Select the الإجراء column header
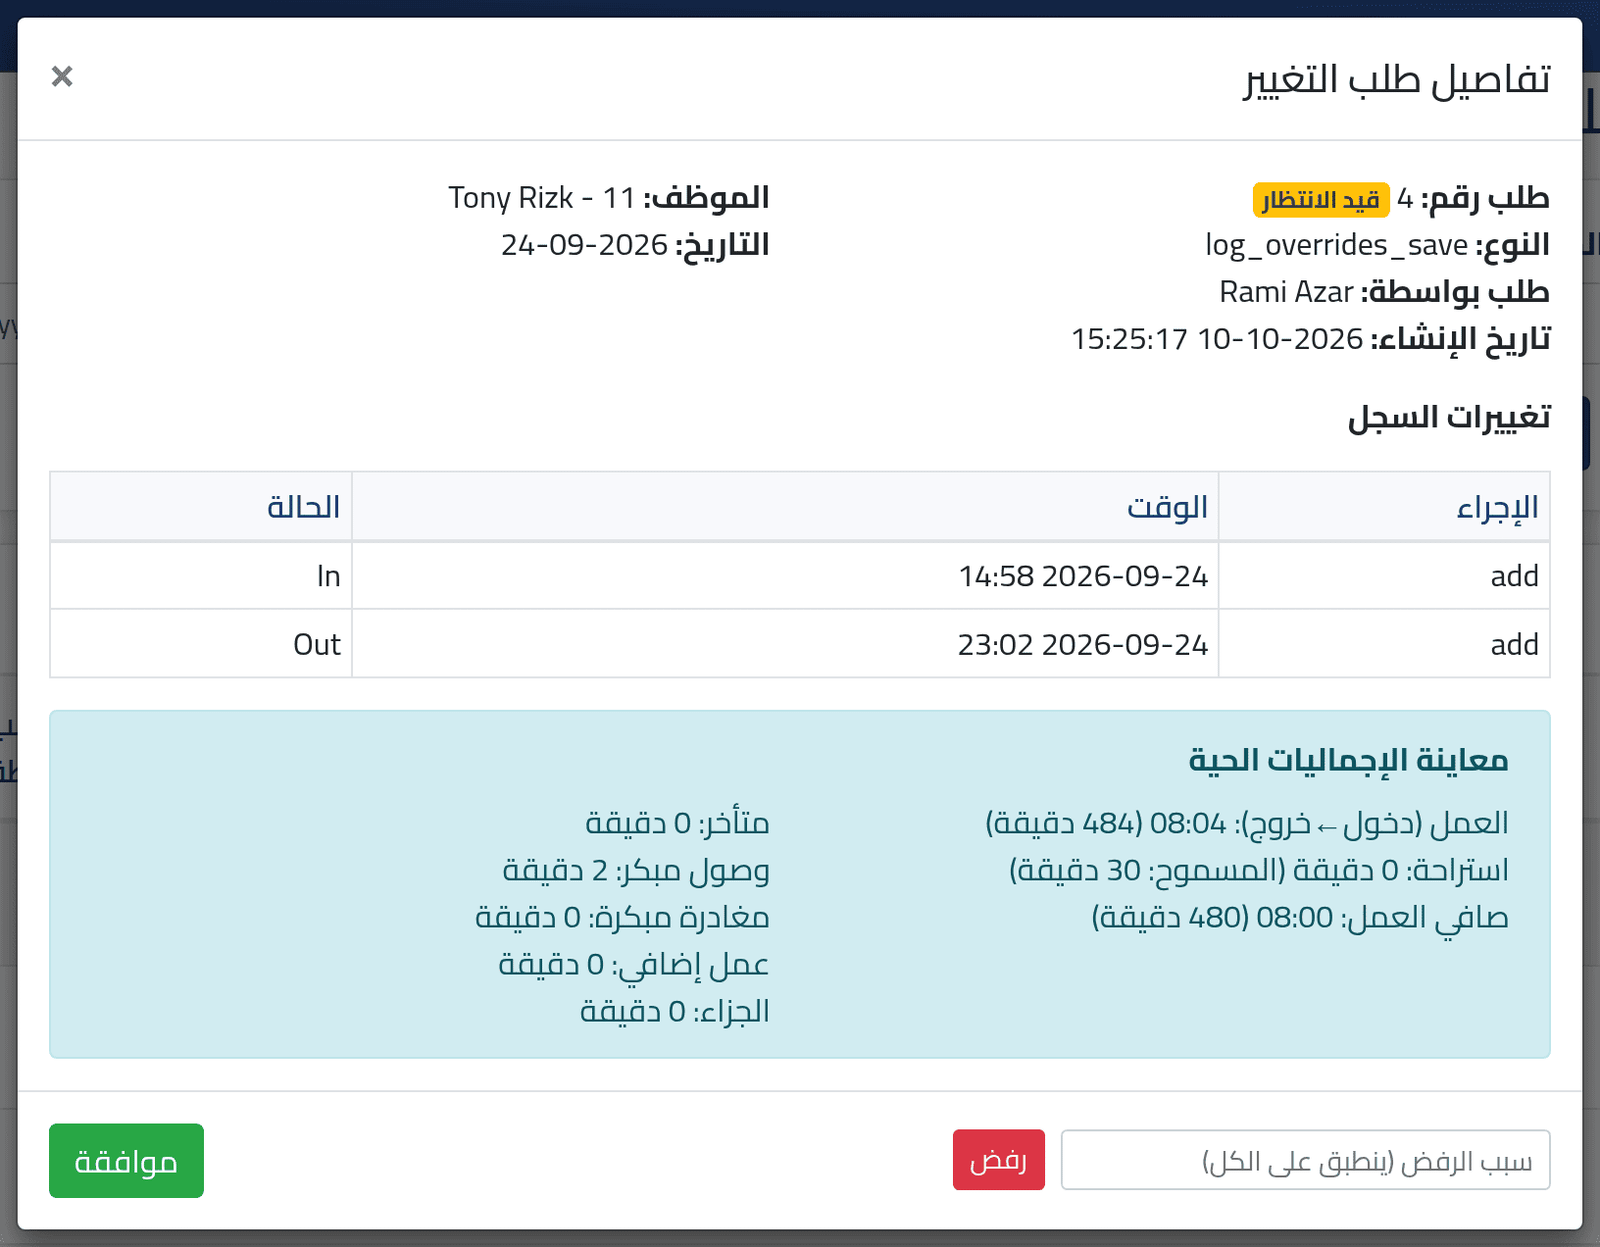 [1384, 507]
